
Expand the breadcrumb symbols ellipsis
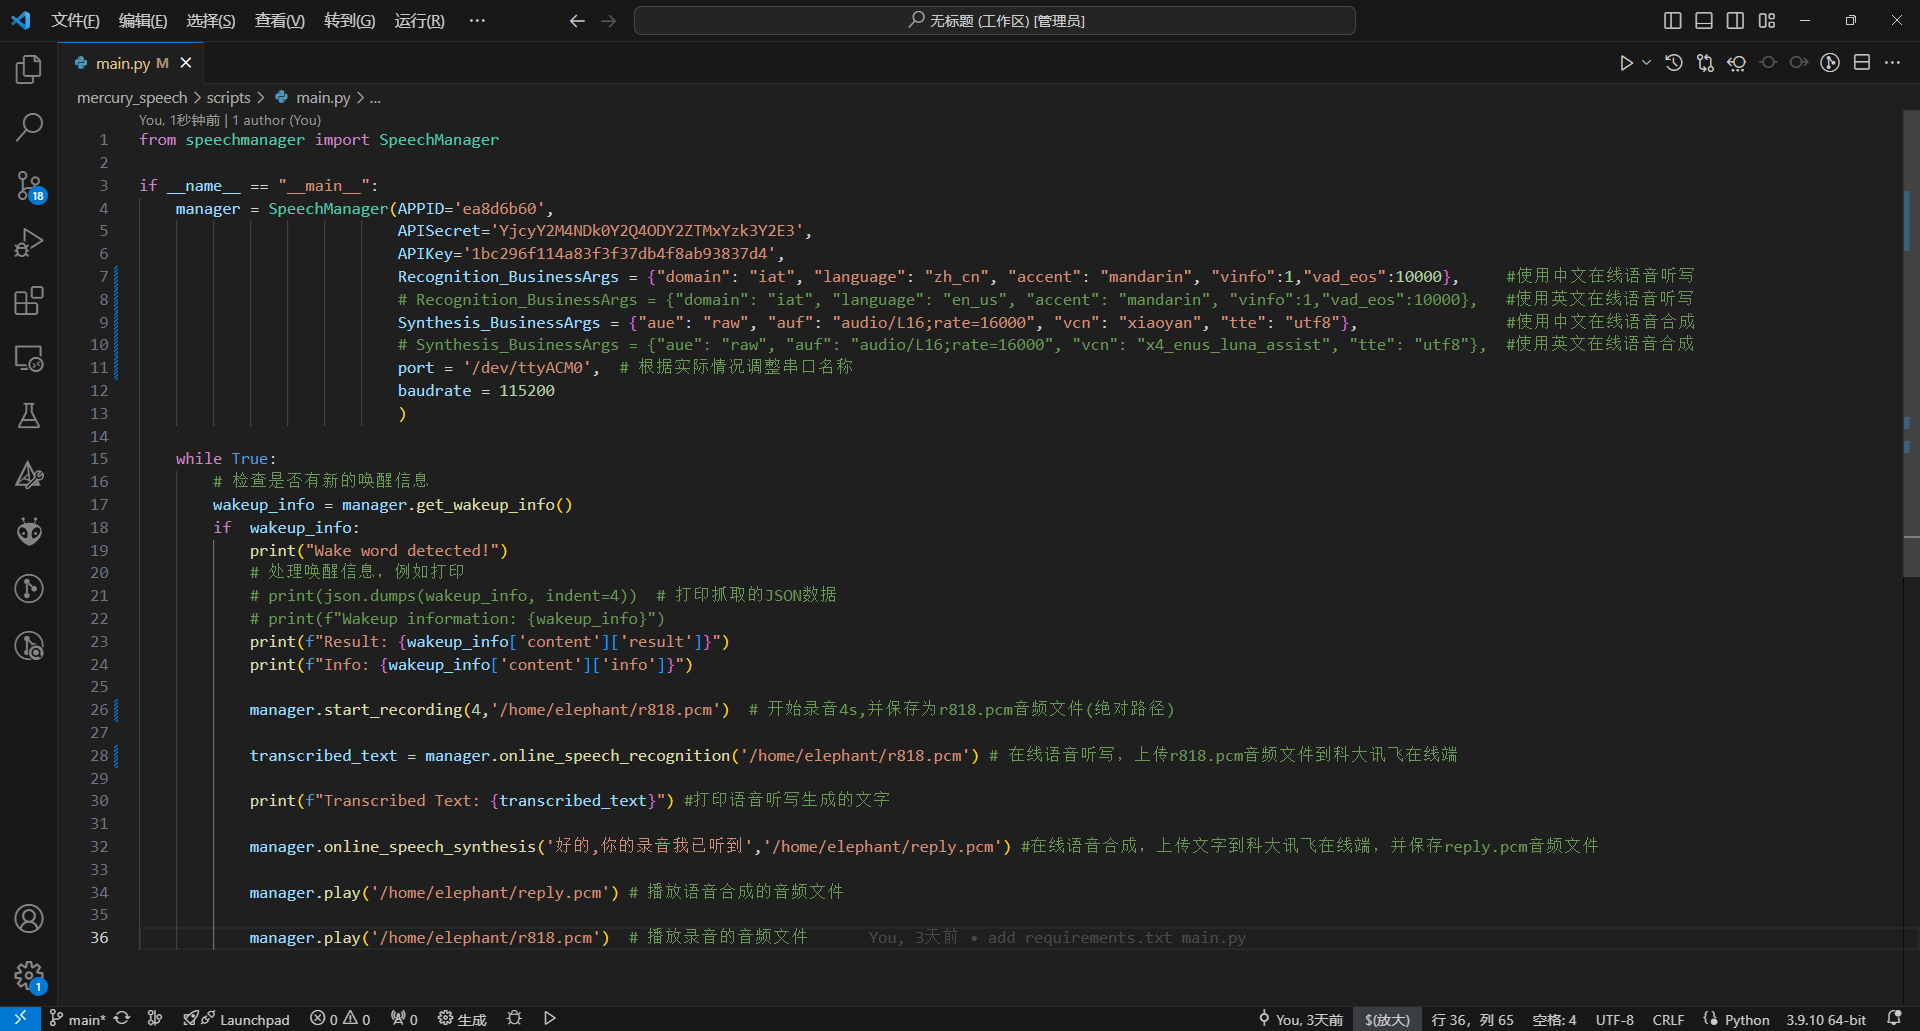(x=375, y=98)
